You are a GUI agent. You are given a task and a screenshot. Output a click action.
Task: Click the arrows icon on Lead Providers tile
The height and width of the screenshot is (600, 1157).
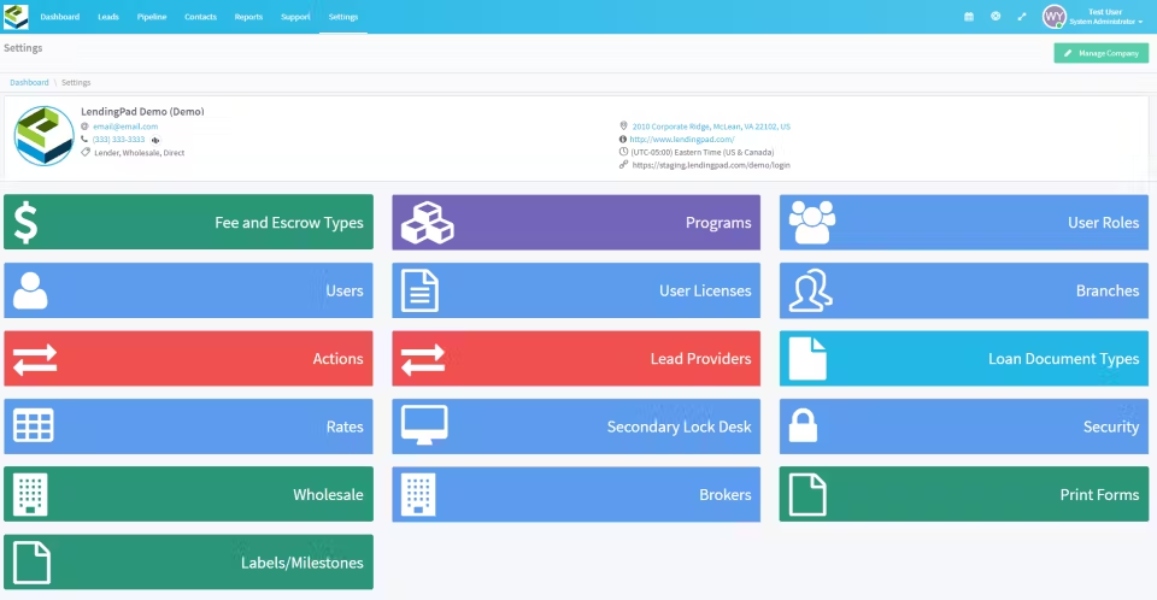click(423, 359)
